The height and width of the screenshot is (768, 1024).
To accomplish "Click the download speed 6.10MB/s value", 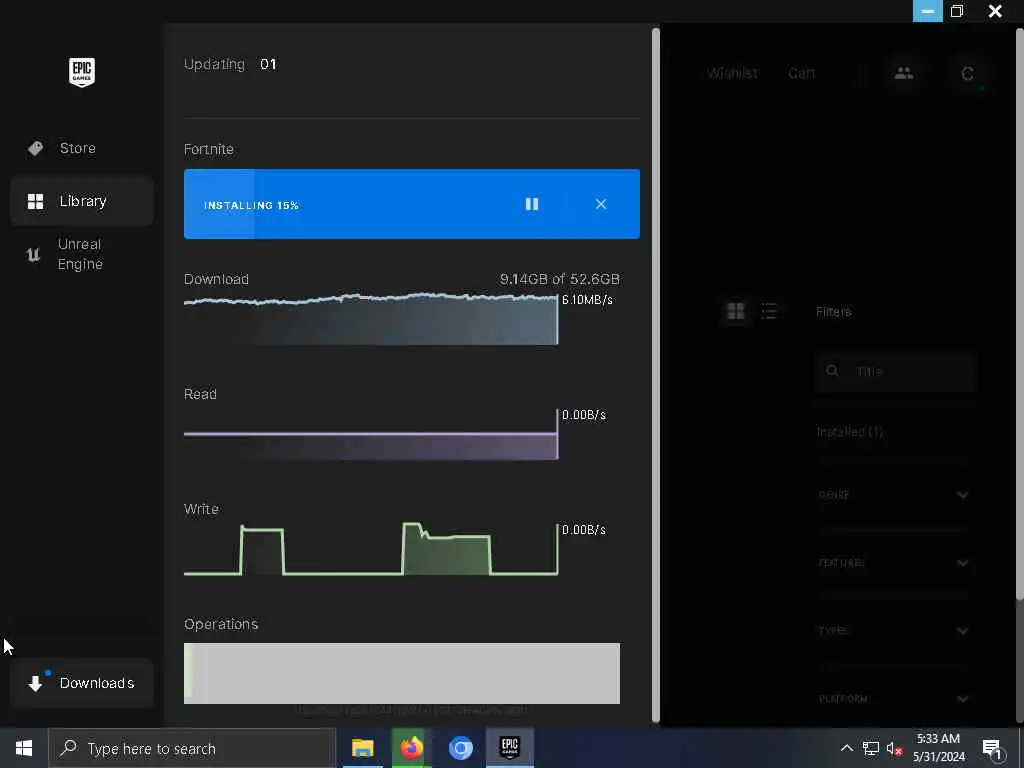I will [587, 300].
